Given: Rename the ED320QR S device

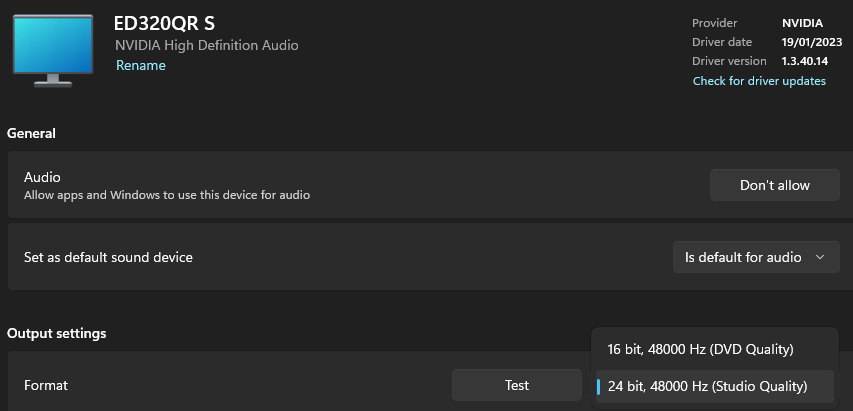Looking at the screenshot, I should [141, 66].
